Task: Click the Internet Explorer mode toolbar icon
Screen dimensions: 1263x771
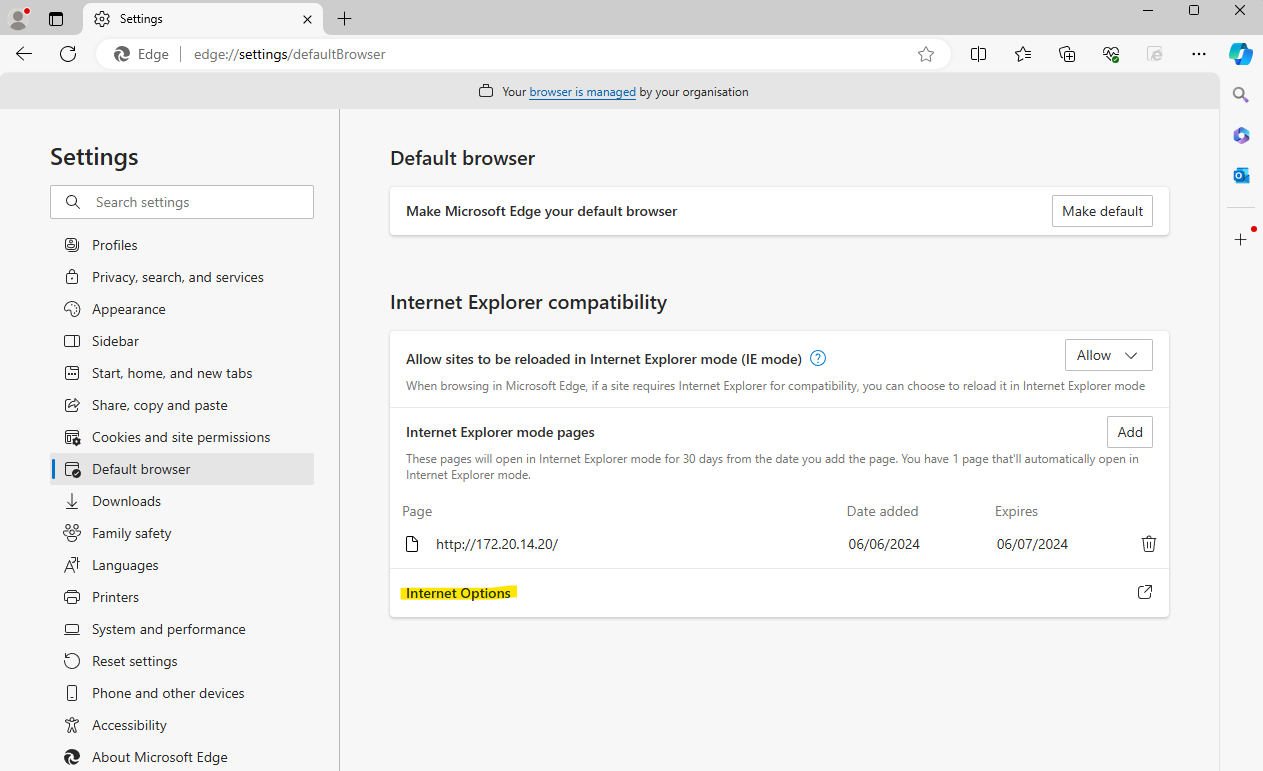Action: coord(1155,54)
